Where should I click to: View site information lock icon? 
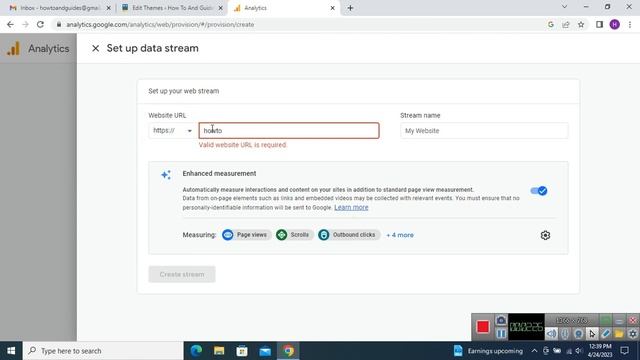59,24
